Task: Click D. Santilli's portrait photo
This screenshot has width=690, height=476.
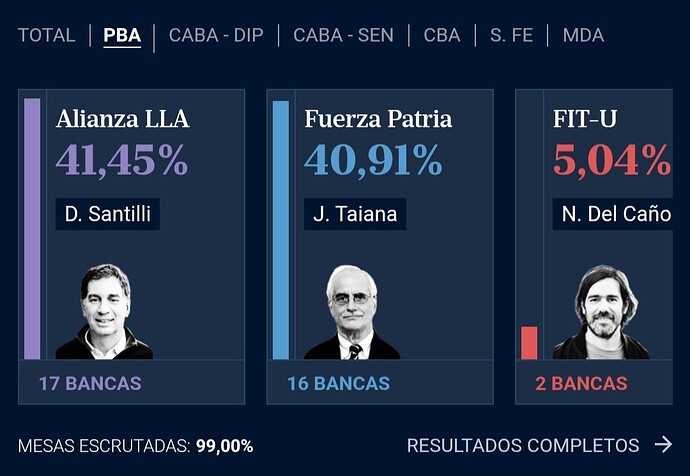Action: coord(105,312)
